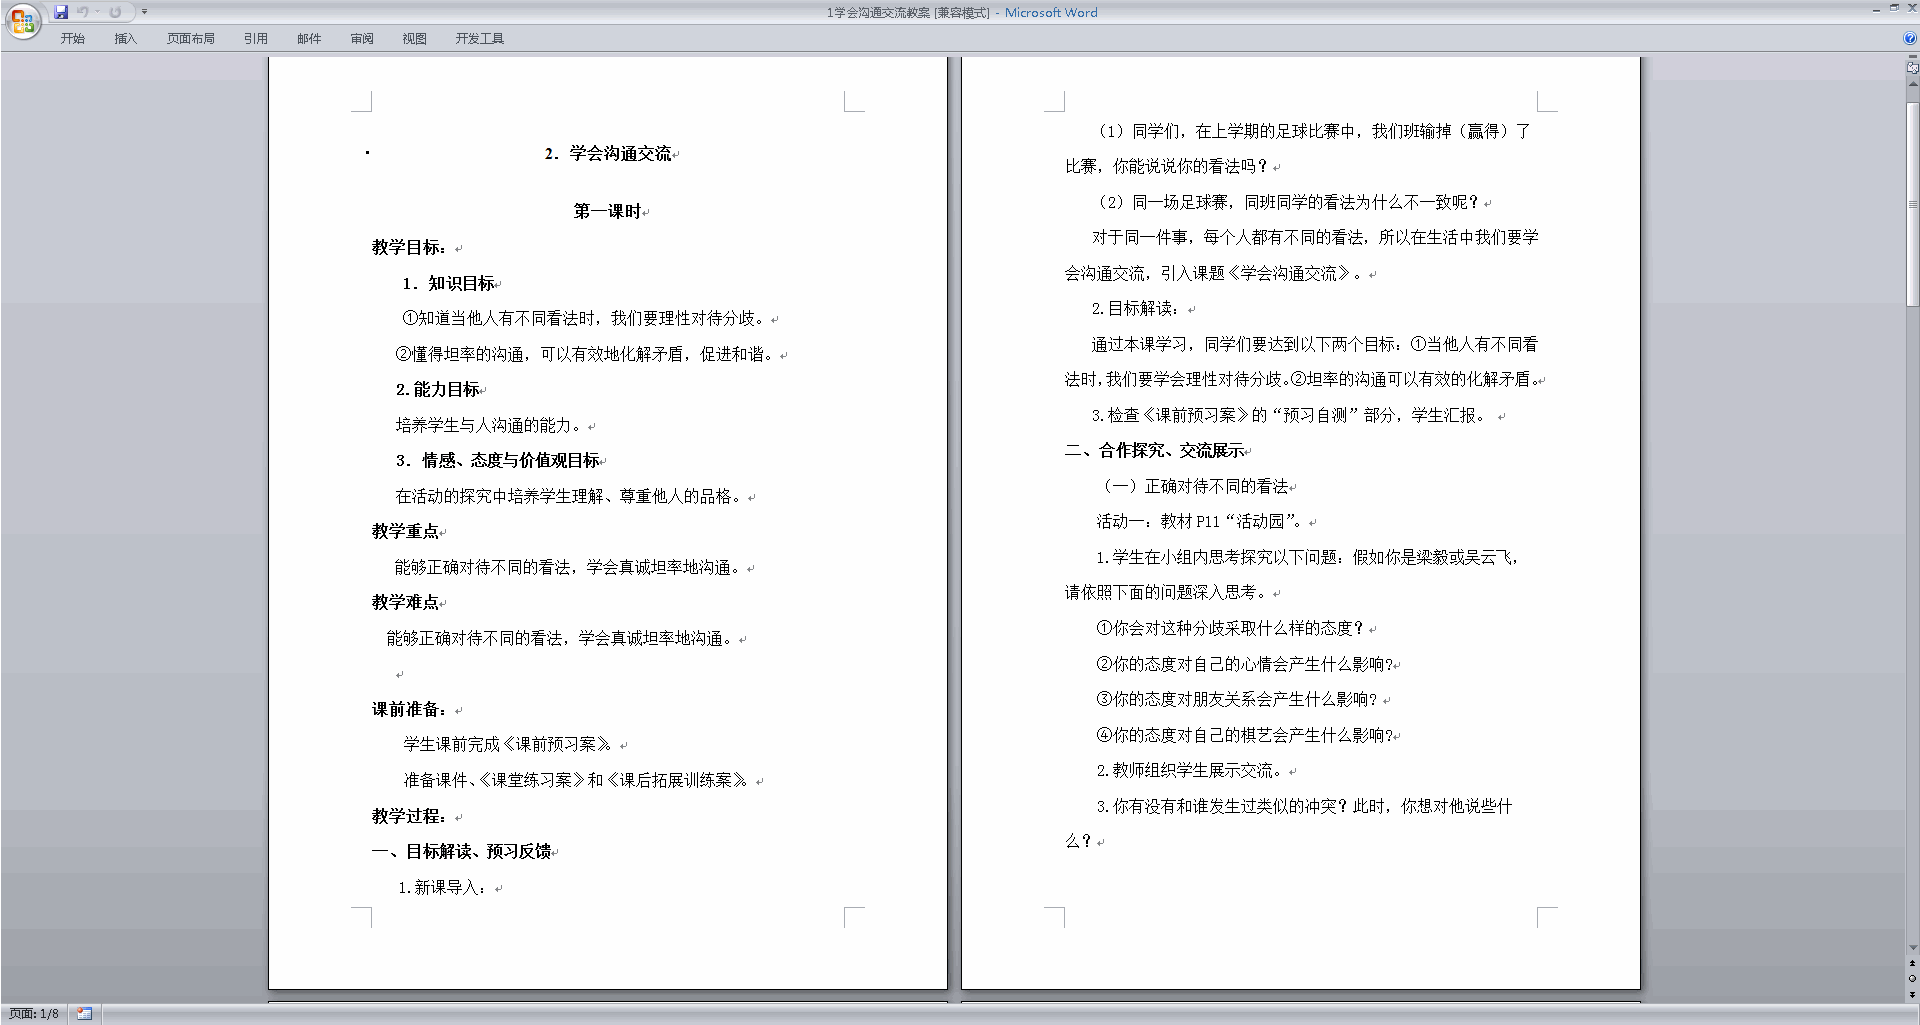Click the question ①你会对这种分歧采取什么样的态度?
The image size is (1920, 1025).
(x=1230, y=628)
